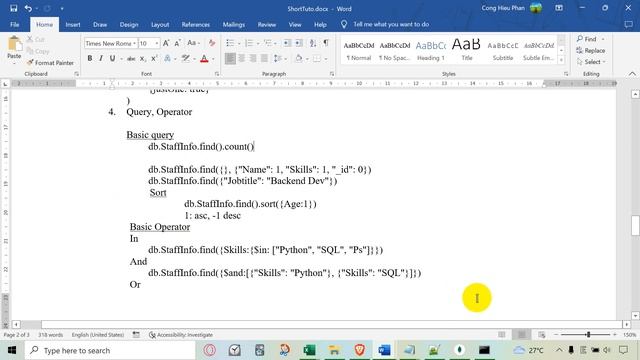
Task: Click Accessibility: Investigate in status bar
Action: click(x=181, y=335)
